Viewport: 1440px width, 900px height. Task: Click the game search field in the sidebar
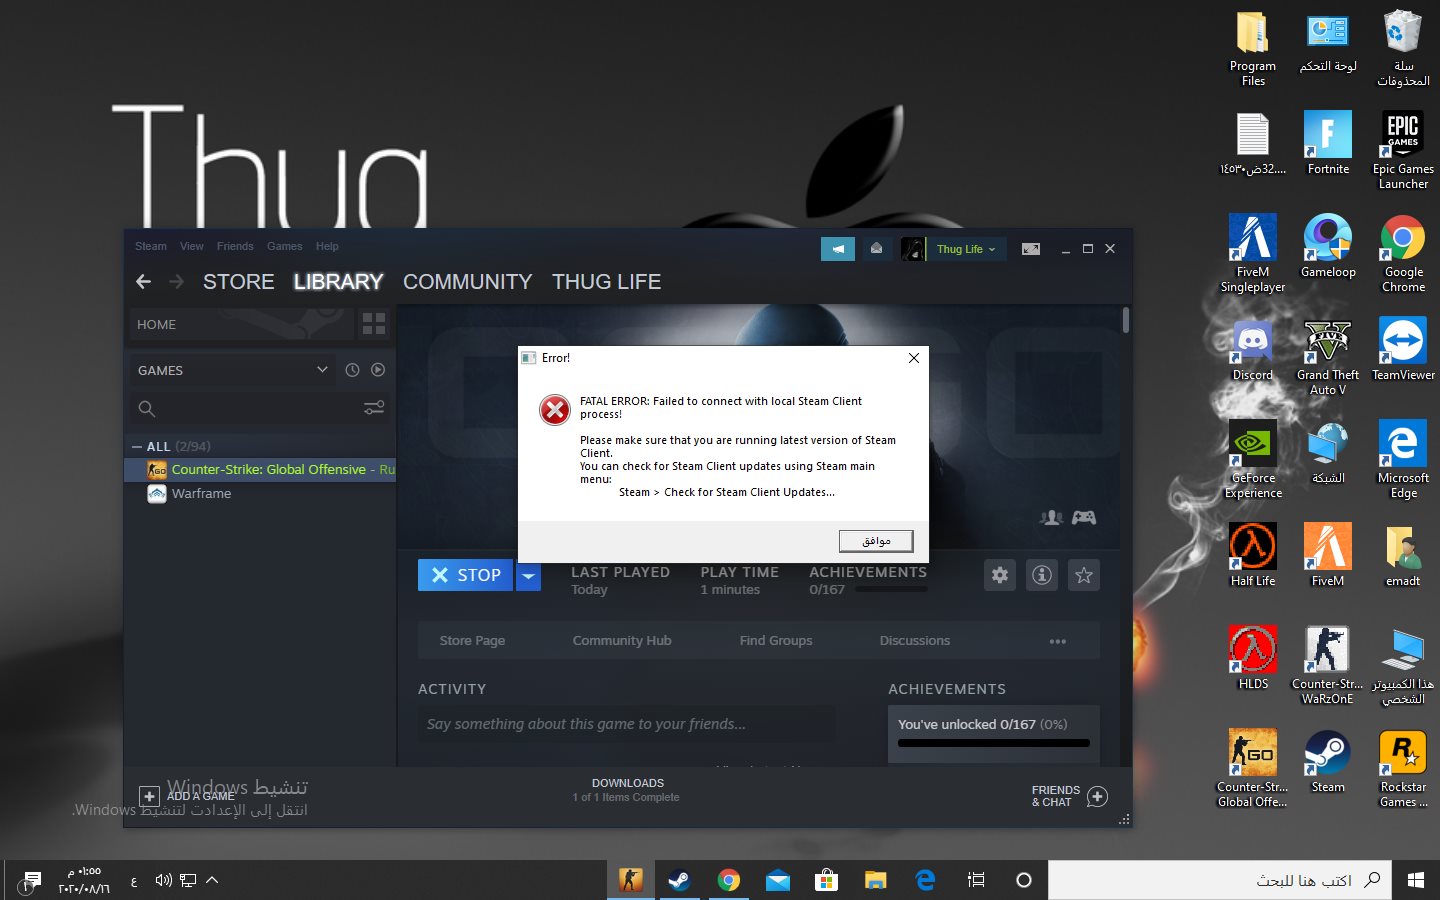click(x=240, y=407)
